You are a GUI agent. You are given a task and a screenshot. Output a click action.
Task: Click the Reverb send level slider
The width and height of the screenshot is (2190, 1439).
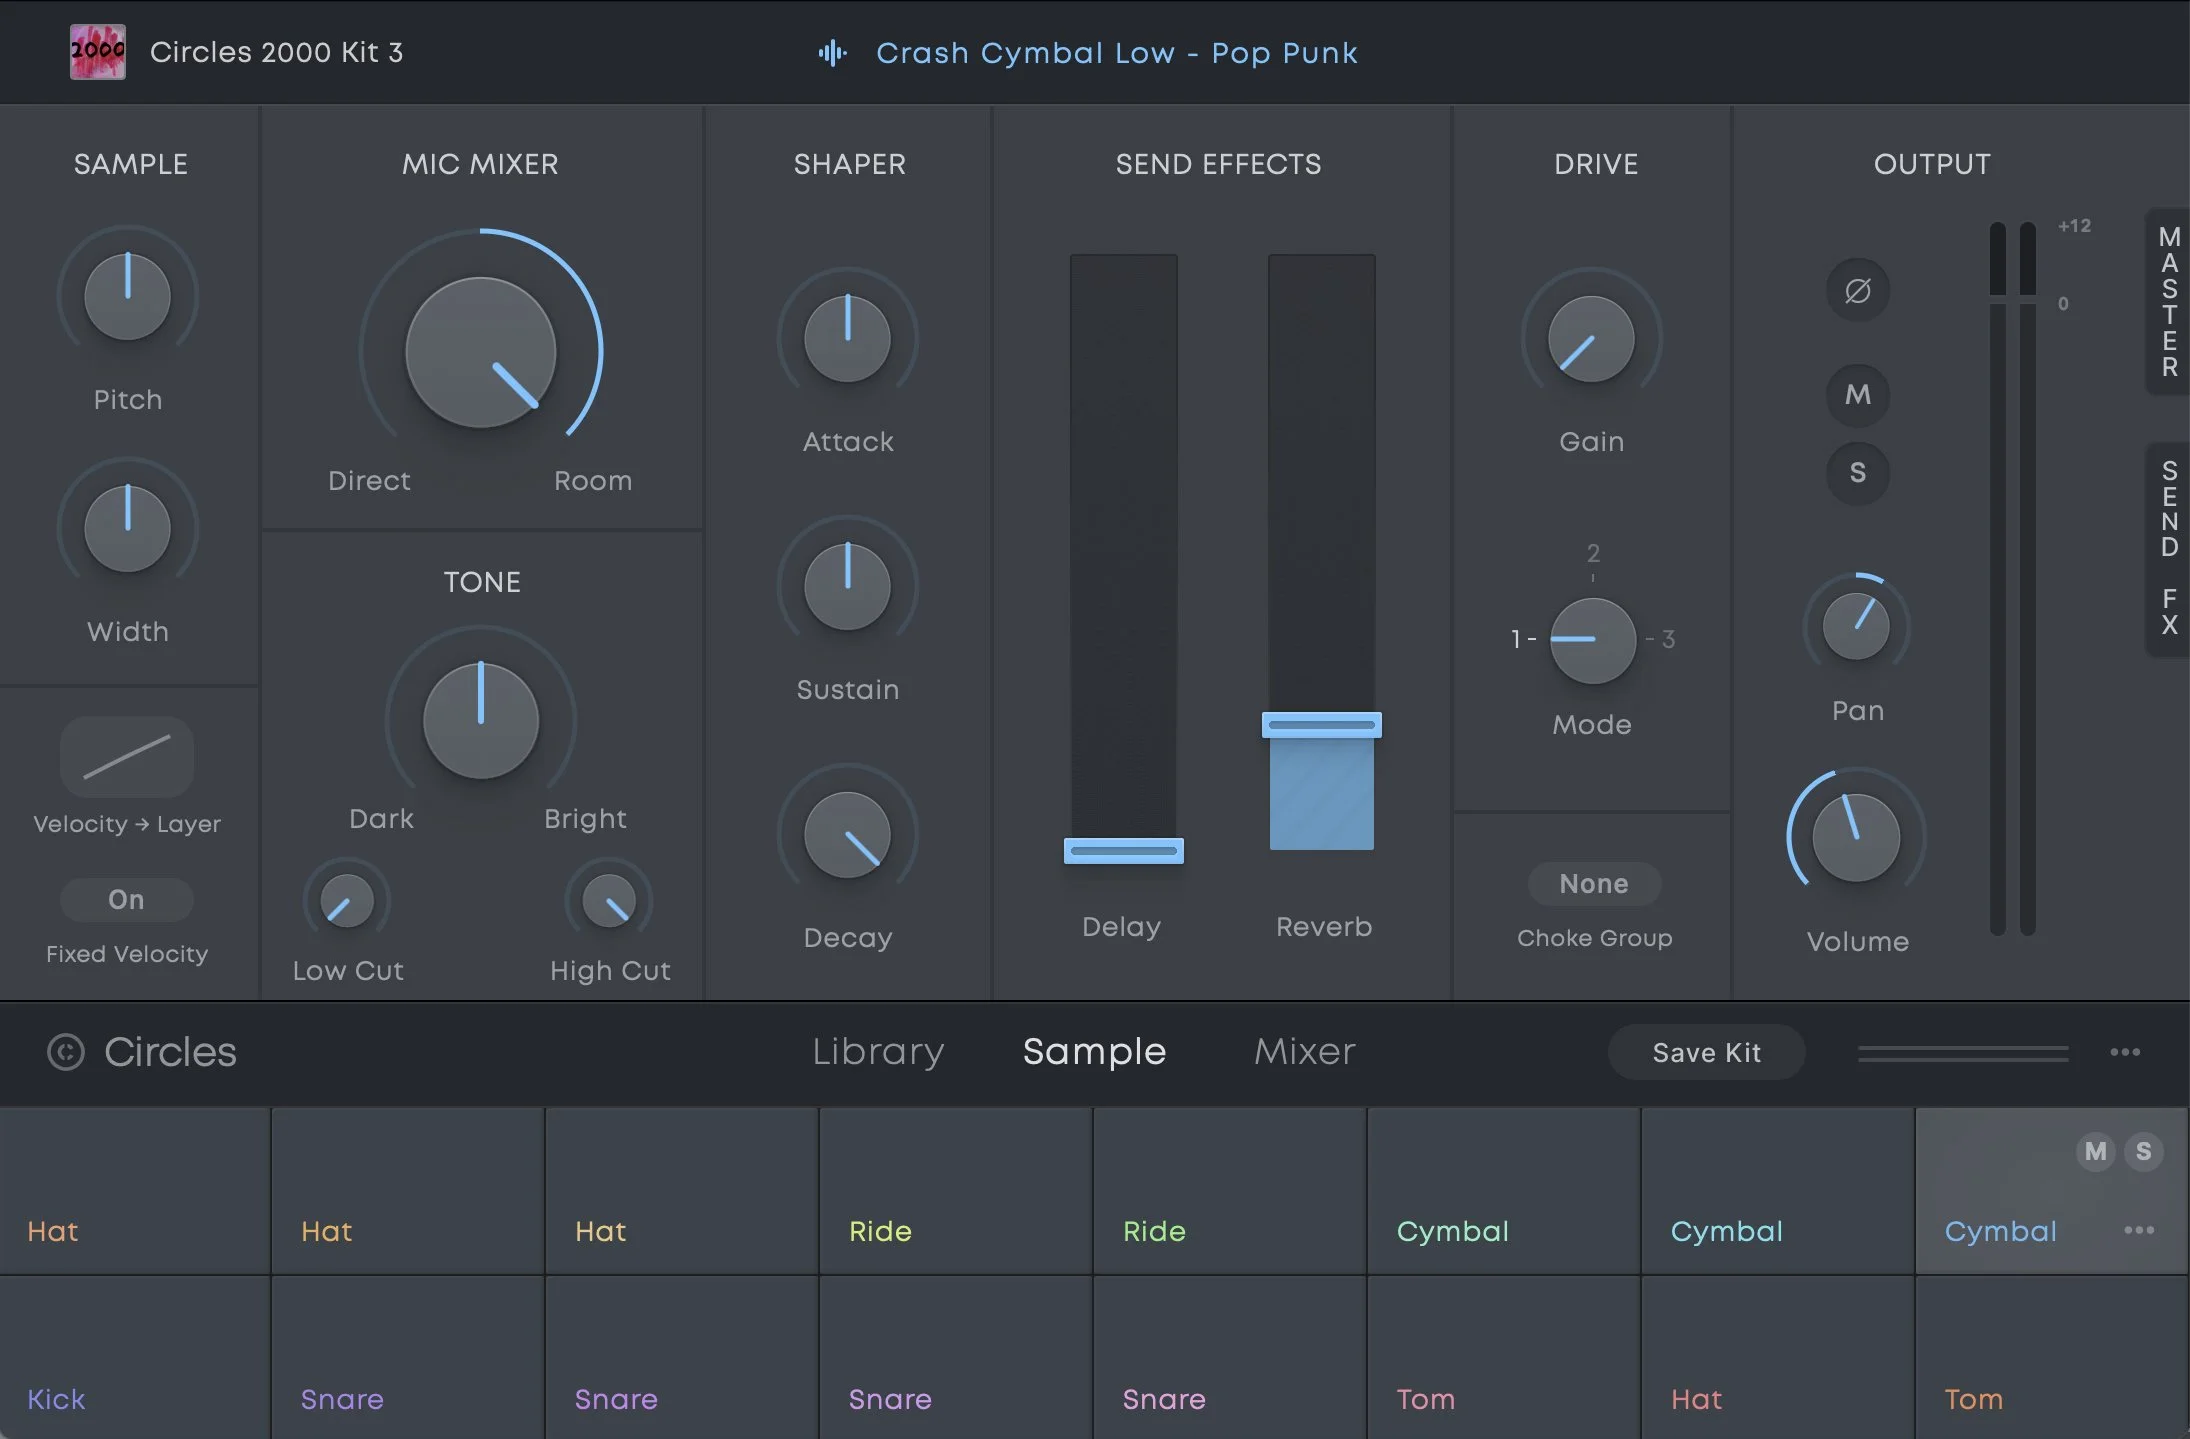tap(1322, 723)
